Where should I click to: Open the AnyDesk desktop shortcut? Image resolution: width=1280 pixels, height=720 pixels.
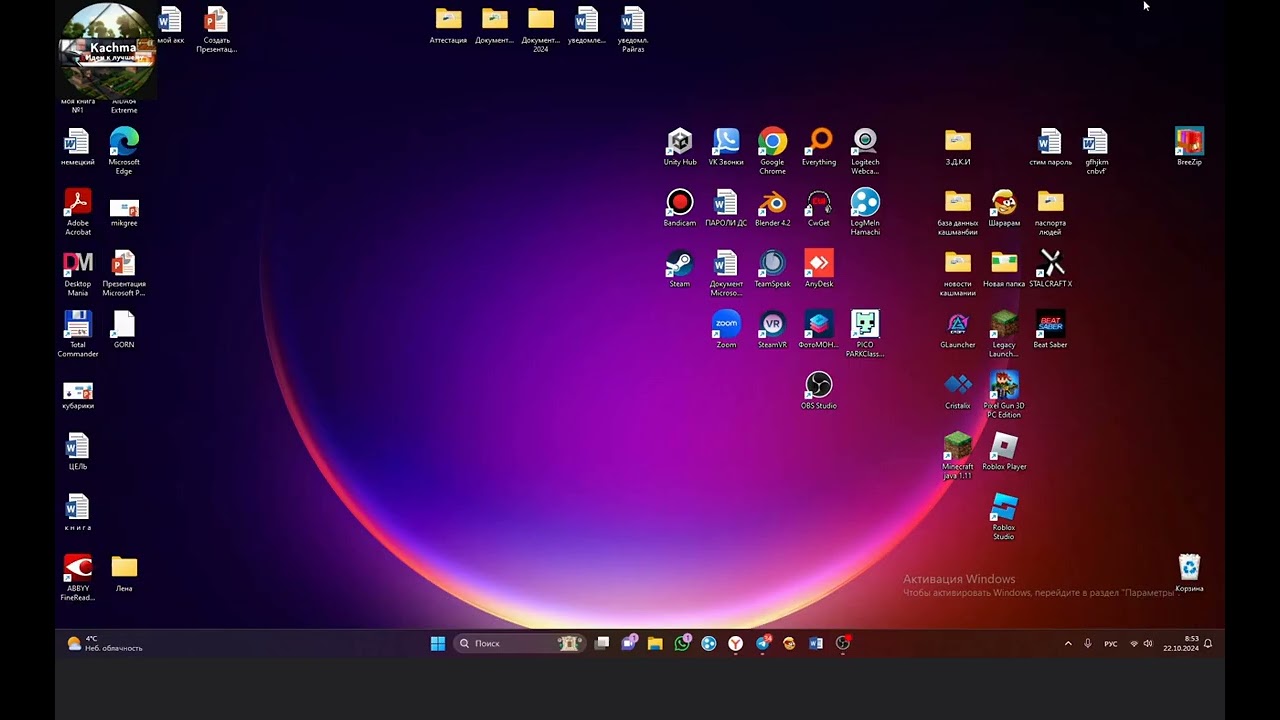(819, 269)
